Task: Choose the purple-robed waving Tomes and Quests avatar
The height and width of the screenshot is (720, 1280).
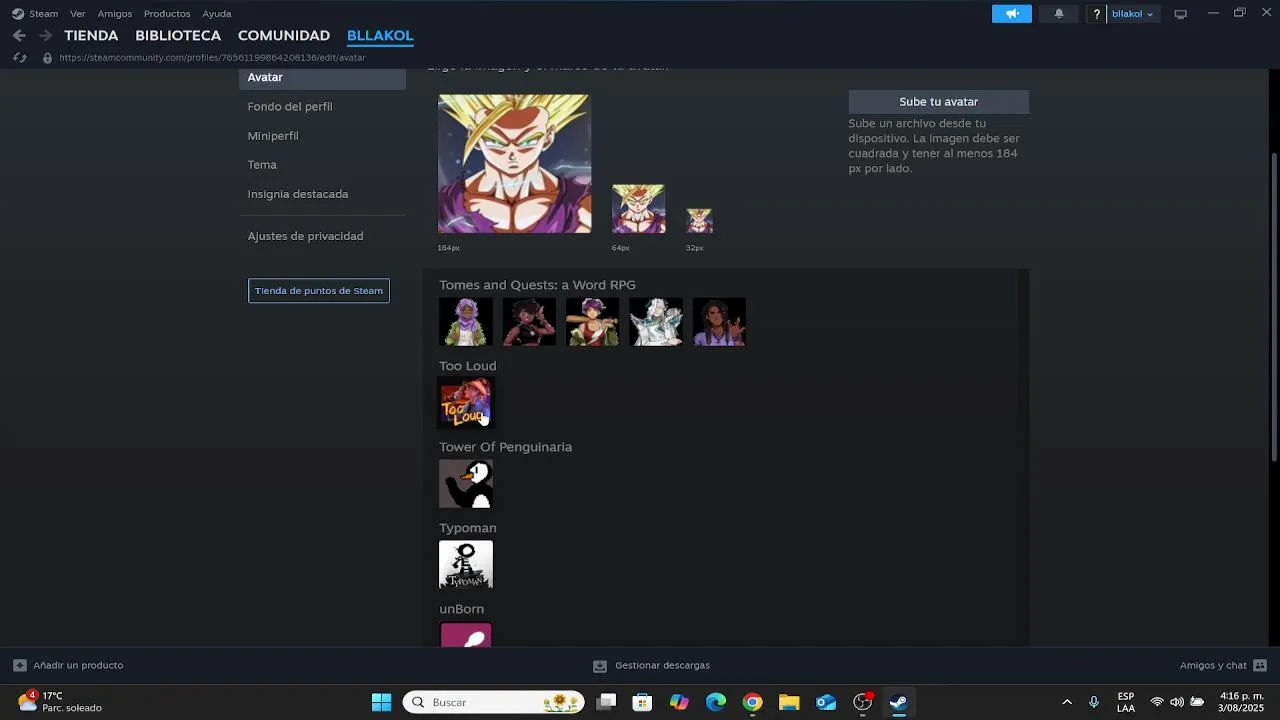Action: (719, 321)
